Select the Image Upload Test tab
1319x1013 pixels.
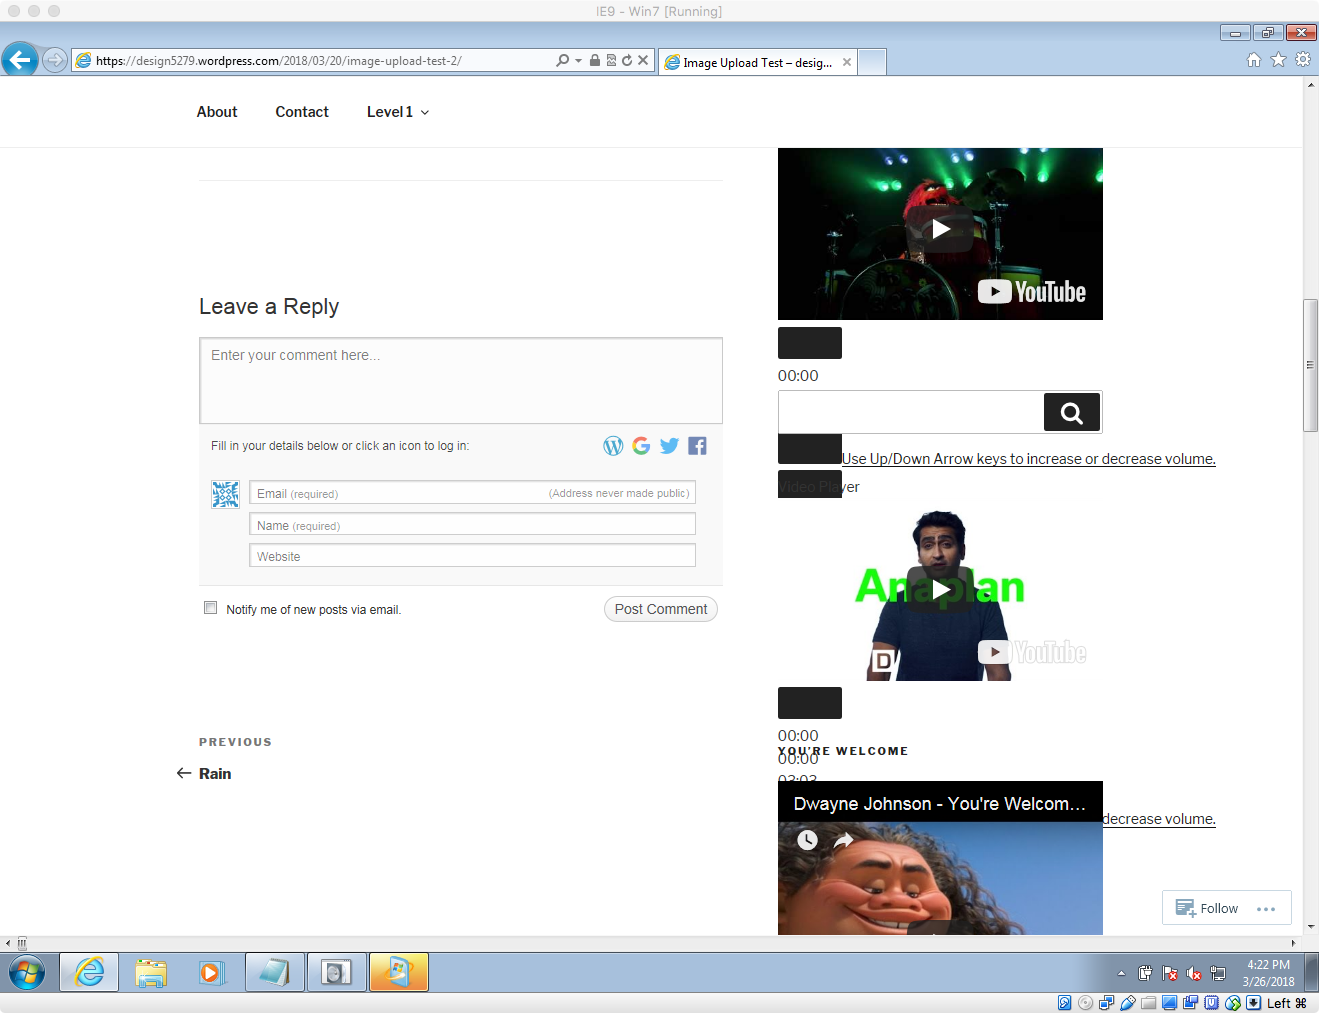tap(757, 62)
